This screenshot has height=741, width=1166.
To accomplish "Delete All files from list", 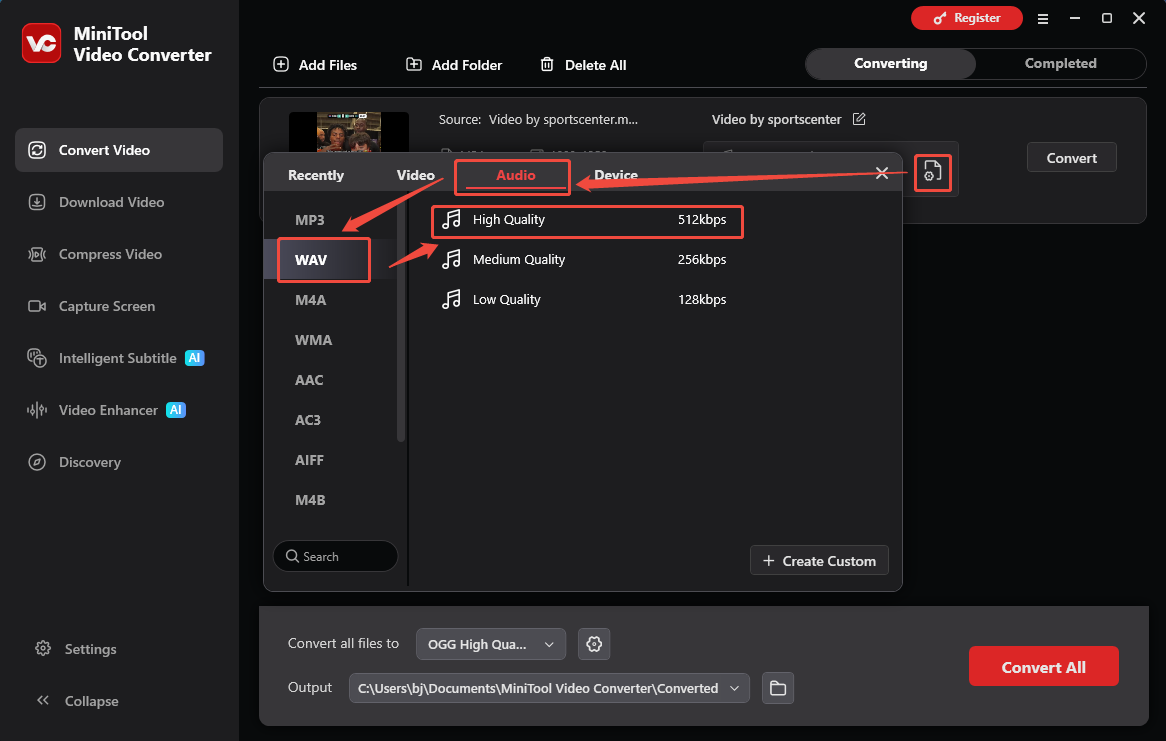I will tap(583, 65).
